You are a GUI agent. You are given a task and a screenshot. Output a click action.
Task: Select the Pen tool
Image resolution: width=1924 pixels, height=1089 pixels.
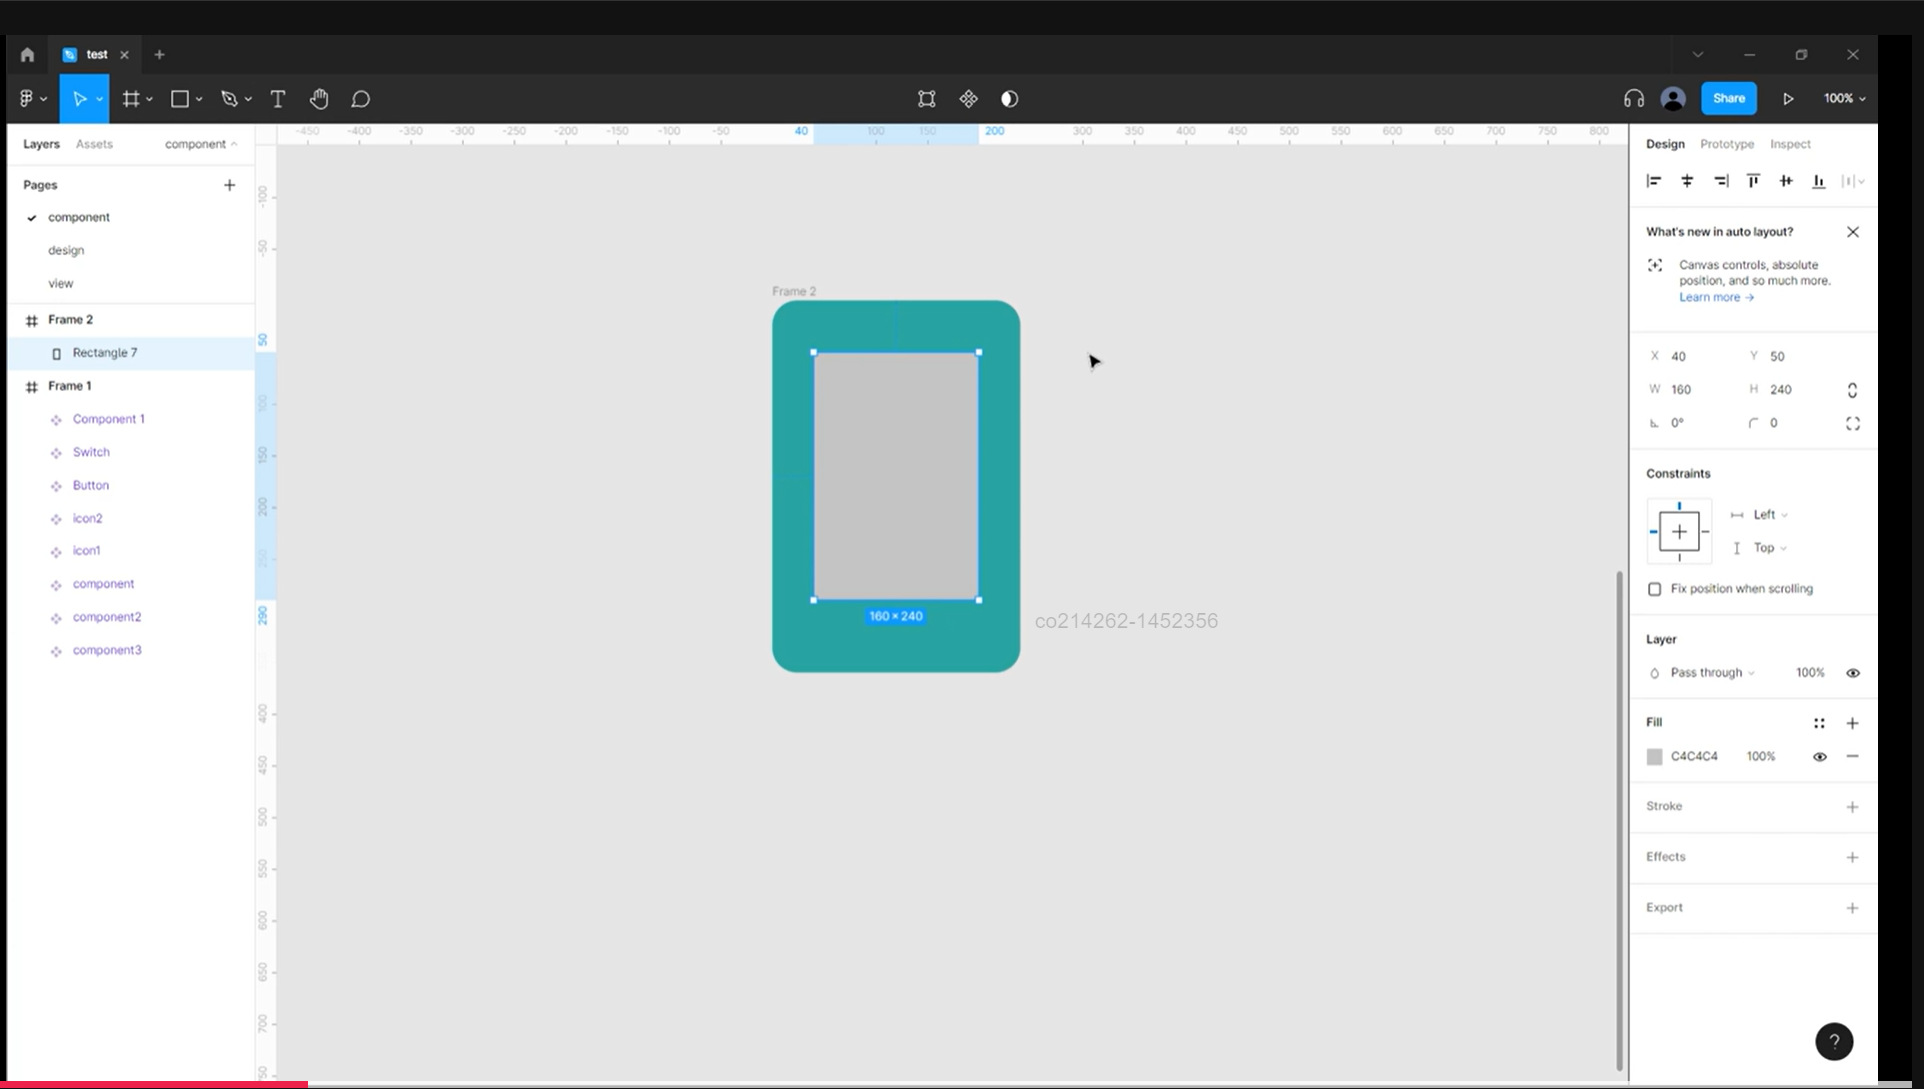230,99
